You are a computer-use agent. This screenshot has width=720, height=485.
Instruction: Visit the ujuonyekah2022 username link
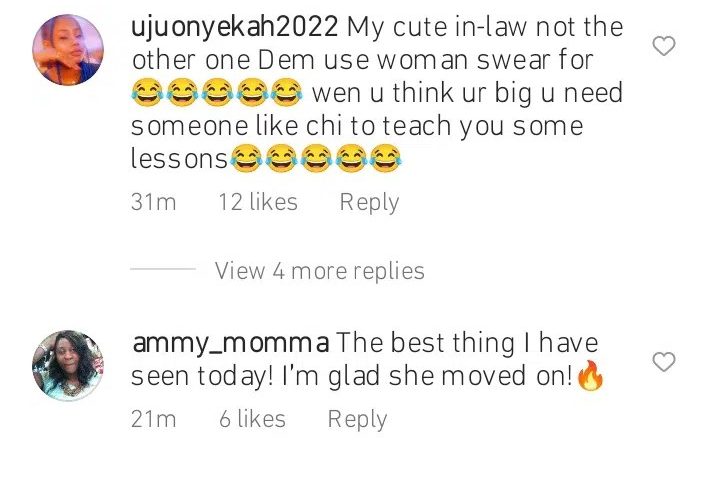point(235,28)
